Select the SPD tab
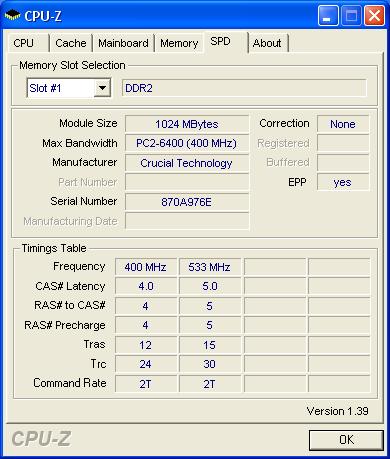Screen dimensions: 390x459 tap(226, 42)
